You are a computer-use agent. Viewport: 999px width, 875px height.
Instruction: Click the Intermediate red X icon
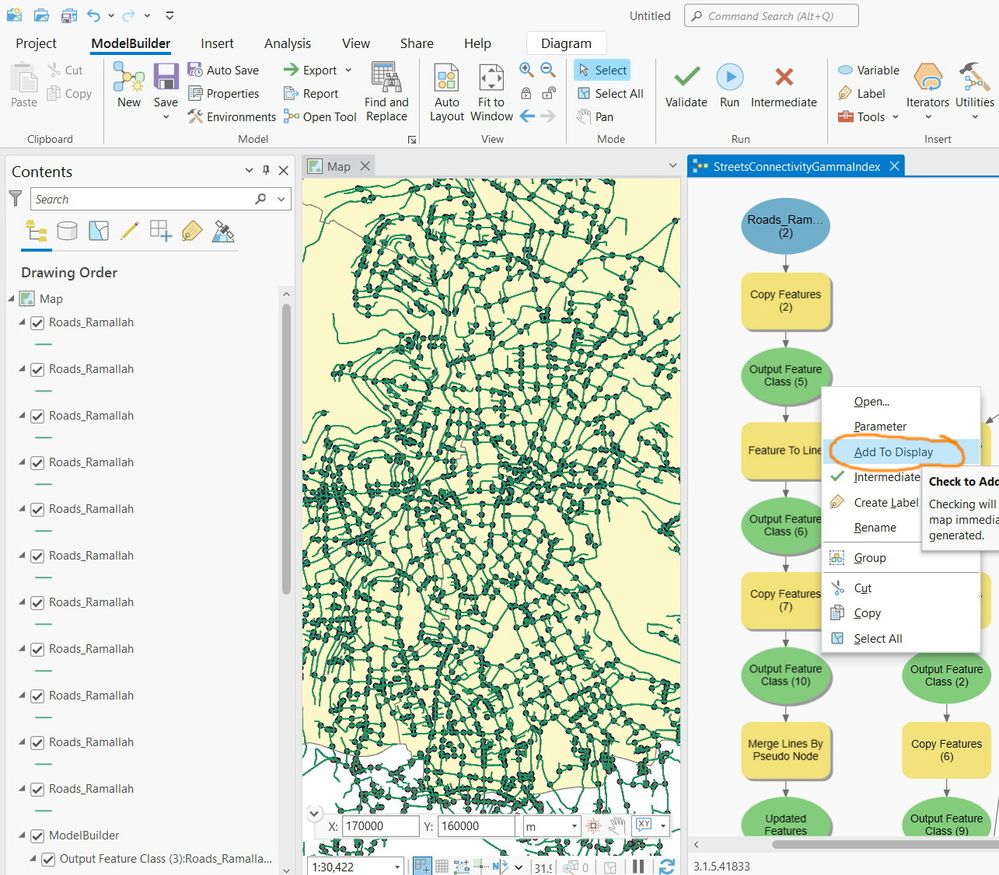(x=784, y=79)
